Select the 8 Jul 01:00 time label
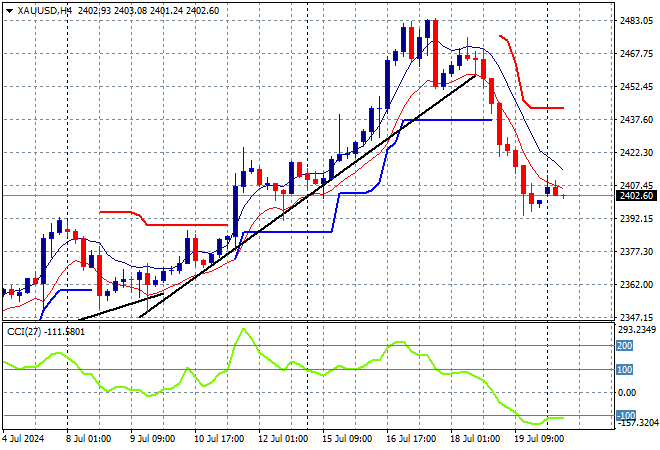 (88, 439)
